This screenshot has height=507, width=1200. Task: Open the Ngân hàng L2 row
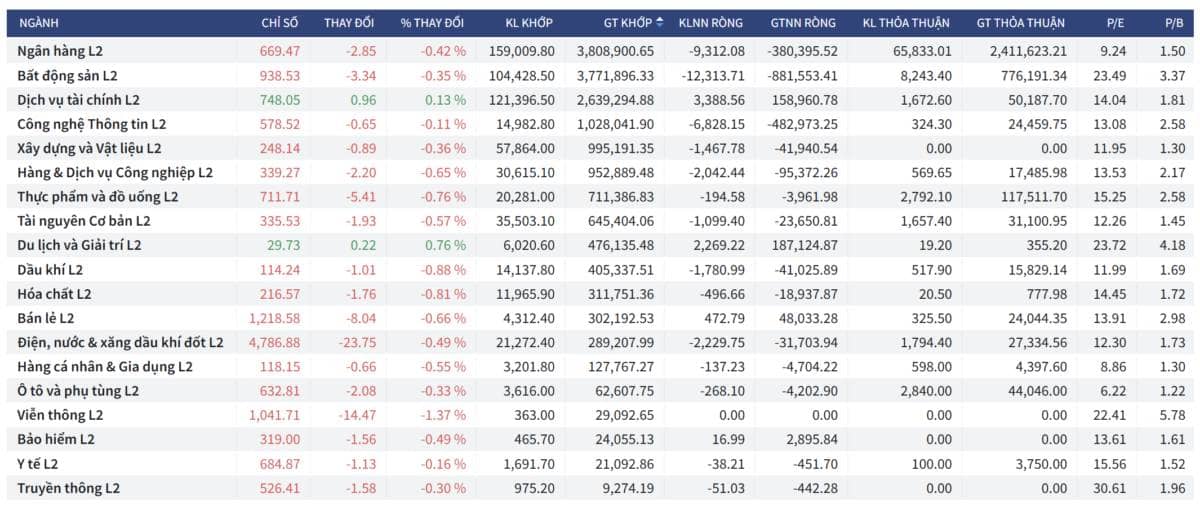click(x=600, y=50)
